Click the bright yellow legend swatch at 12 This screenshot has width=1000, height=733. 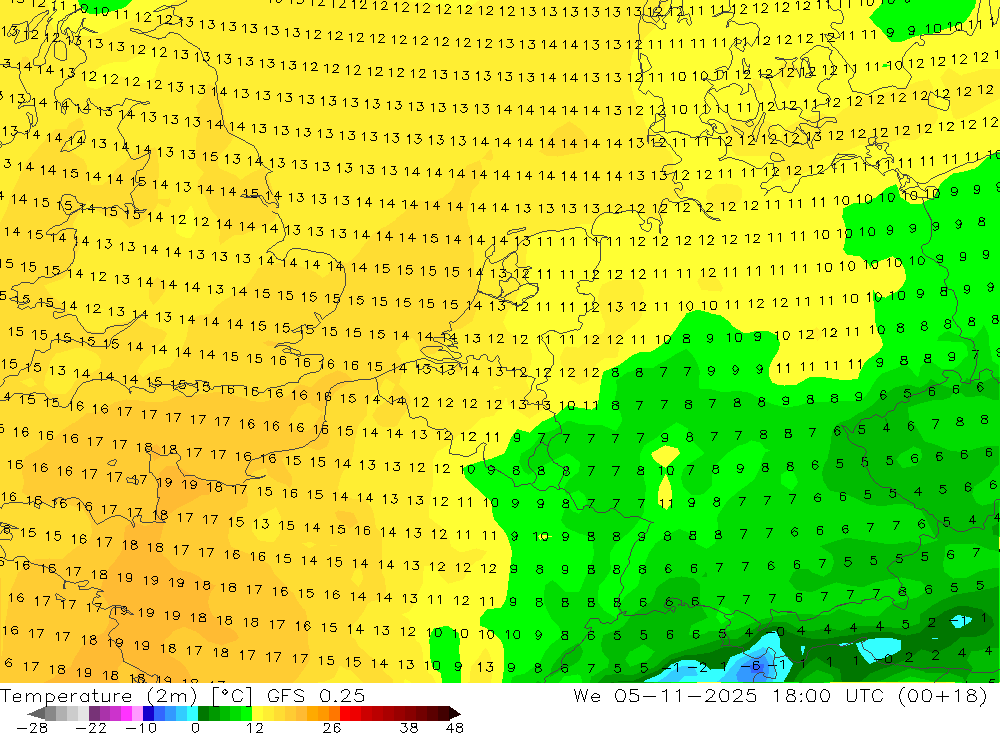(x=257, y=713)
